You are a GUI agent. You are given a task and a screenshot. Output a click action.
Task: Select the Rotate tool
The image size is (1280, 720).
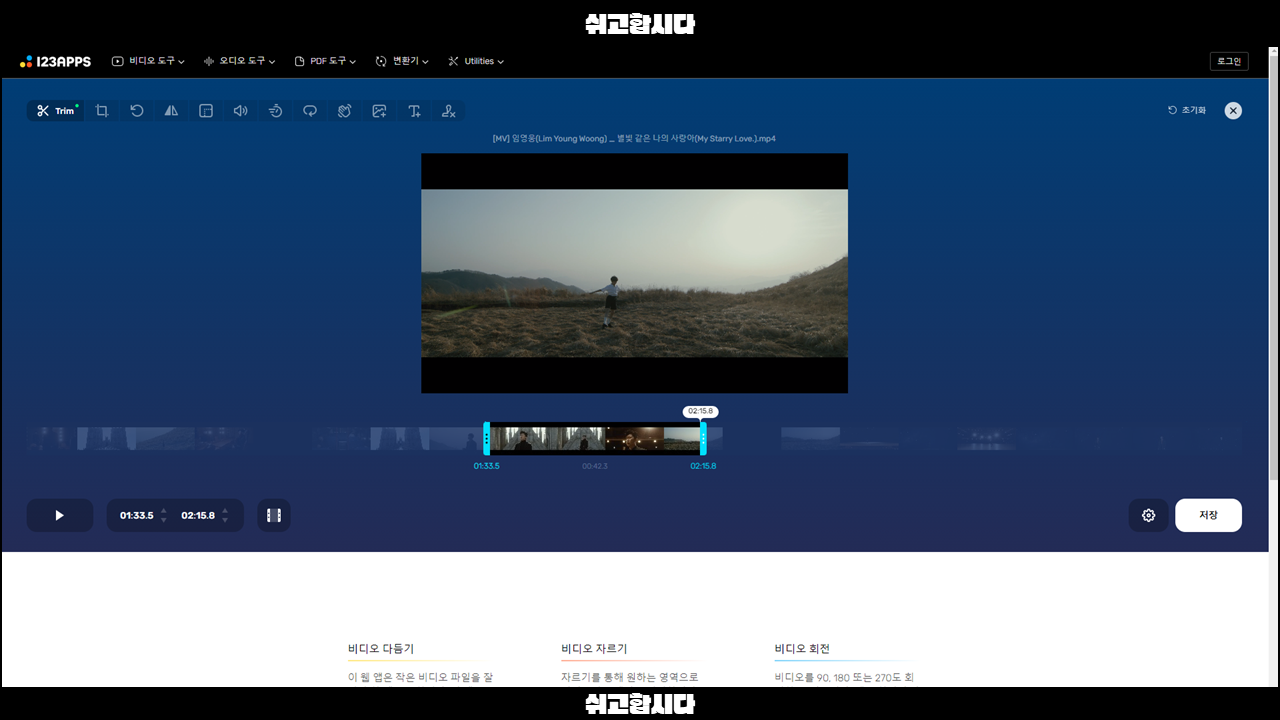click(x=137, y=111)
